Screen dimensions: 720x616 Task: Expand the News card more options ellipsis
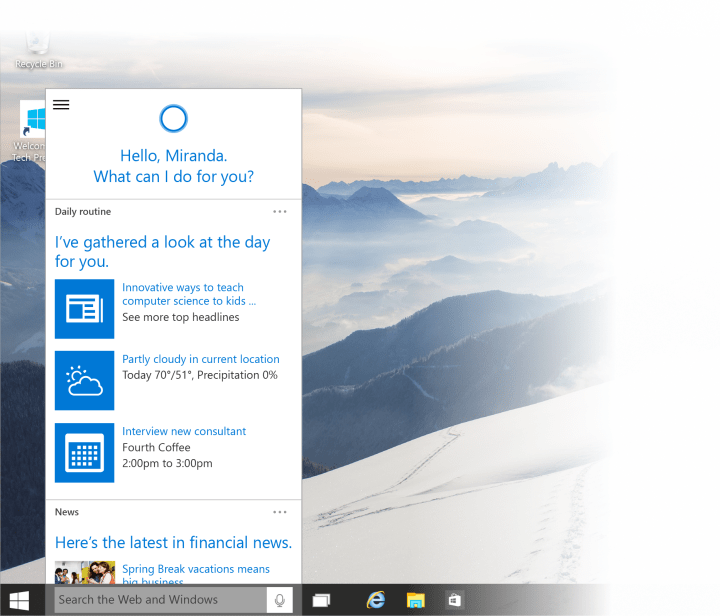pyautogui.click(x=280, y=512)
